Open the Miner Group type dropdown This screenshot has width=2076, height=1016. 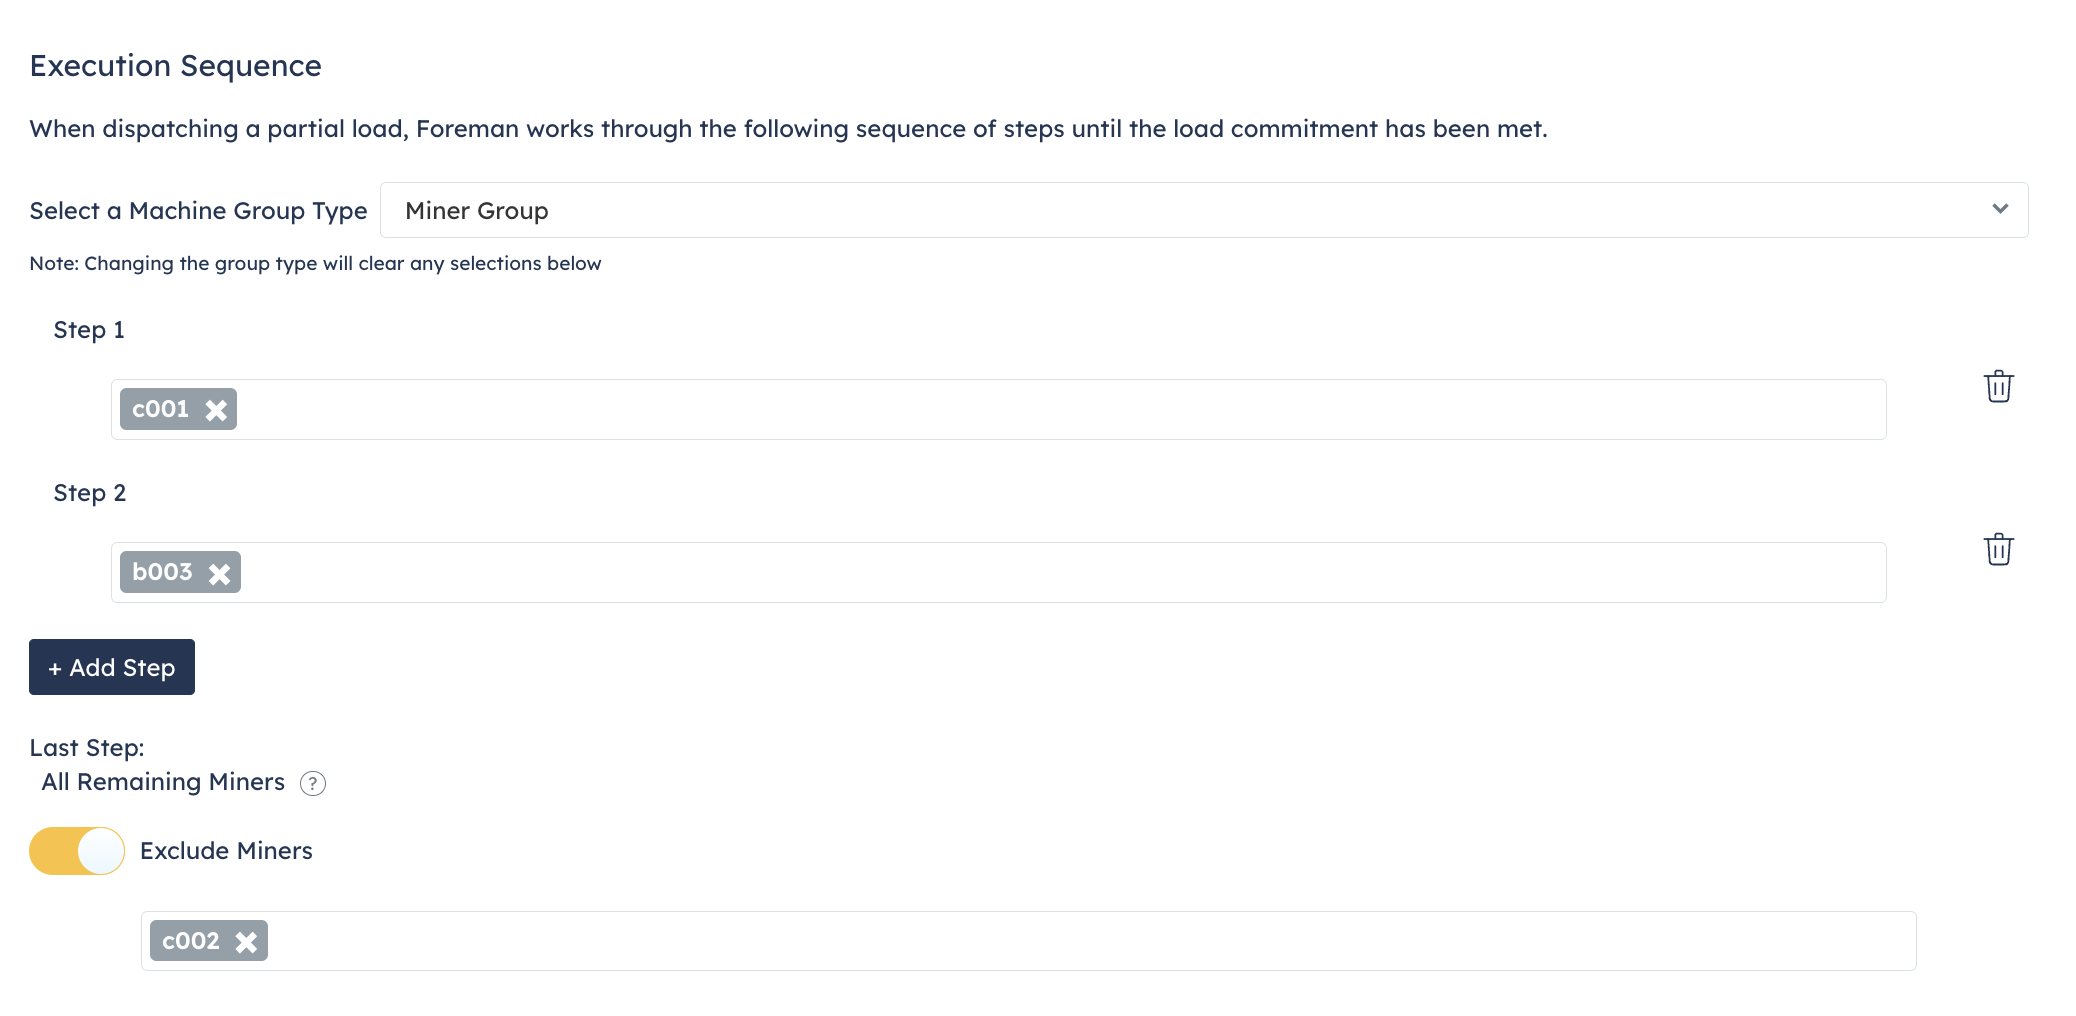(x=1200, y=210)
